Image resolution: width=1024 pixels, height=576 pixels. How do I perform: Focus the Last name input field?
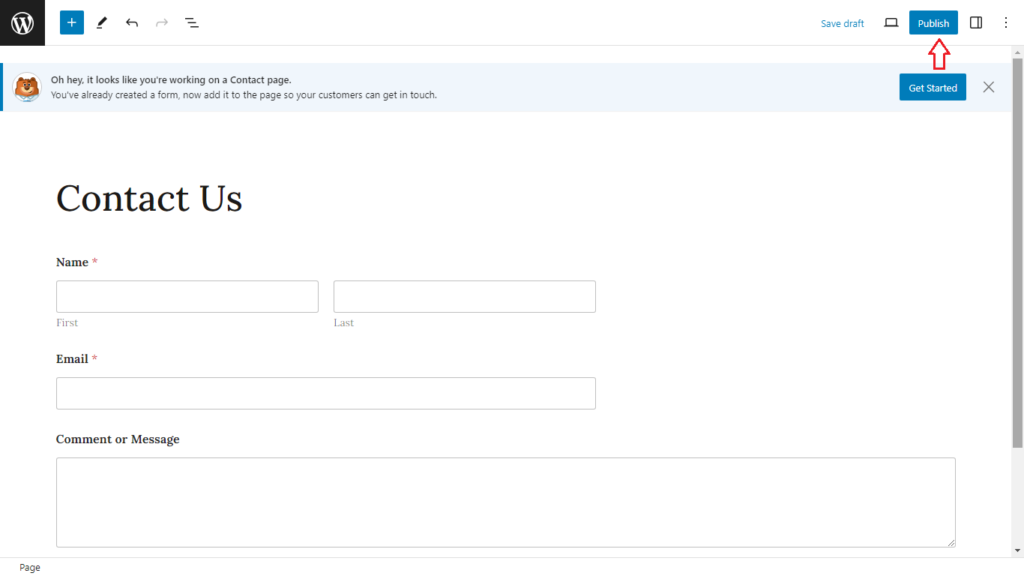coord(464,296)
